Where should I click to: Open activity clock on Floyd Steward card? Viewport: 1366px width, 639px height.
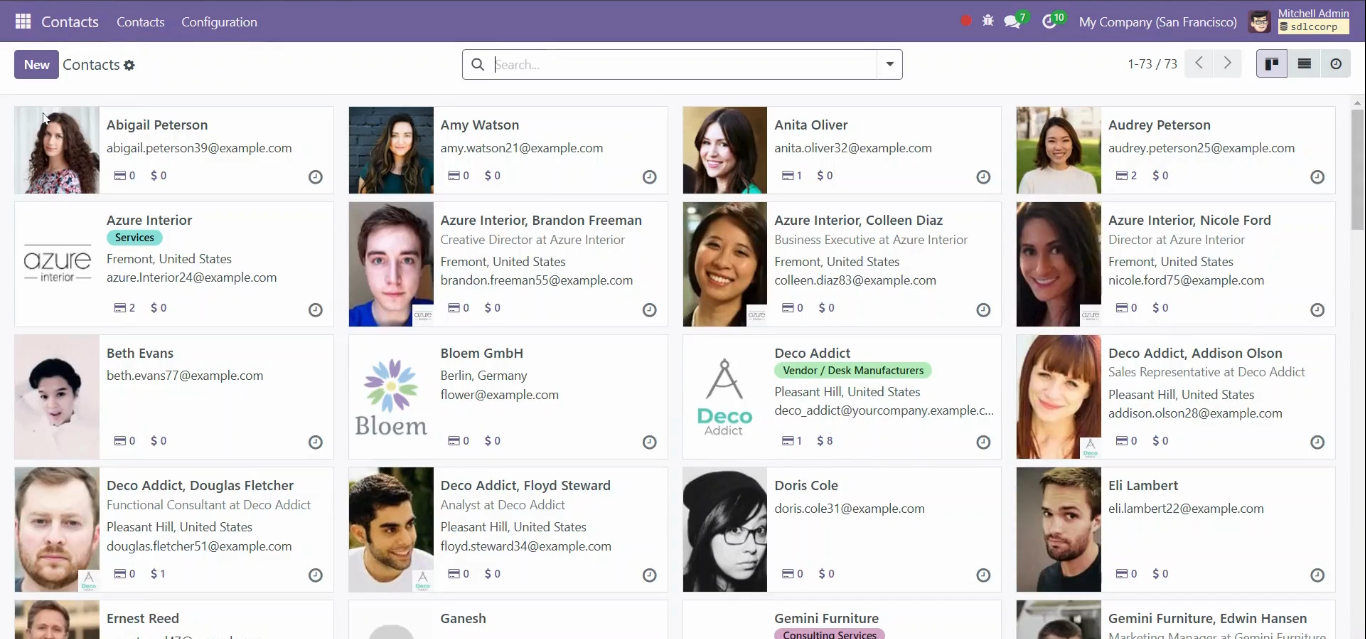[x=649, y=575]
